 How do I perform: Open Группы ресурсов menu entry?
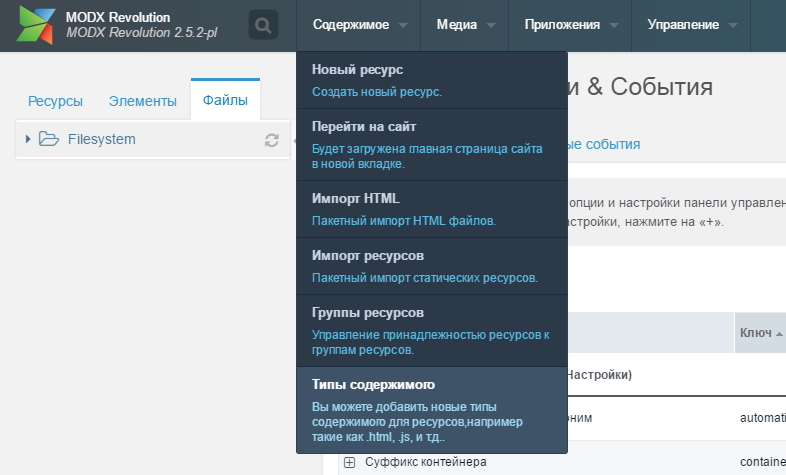(432, 331)
